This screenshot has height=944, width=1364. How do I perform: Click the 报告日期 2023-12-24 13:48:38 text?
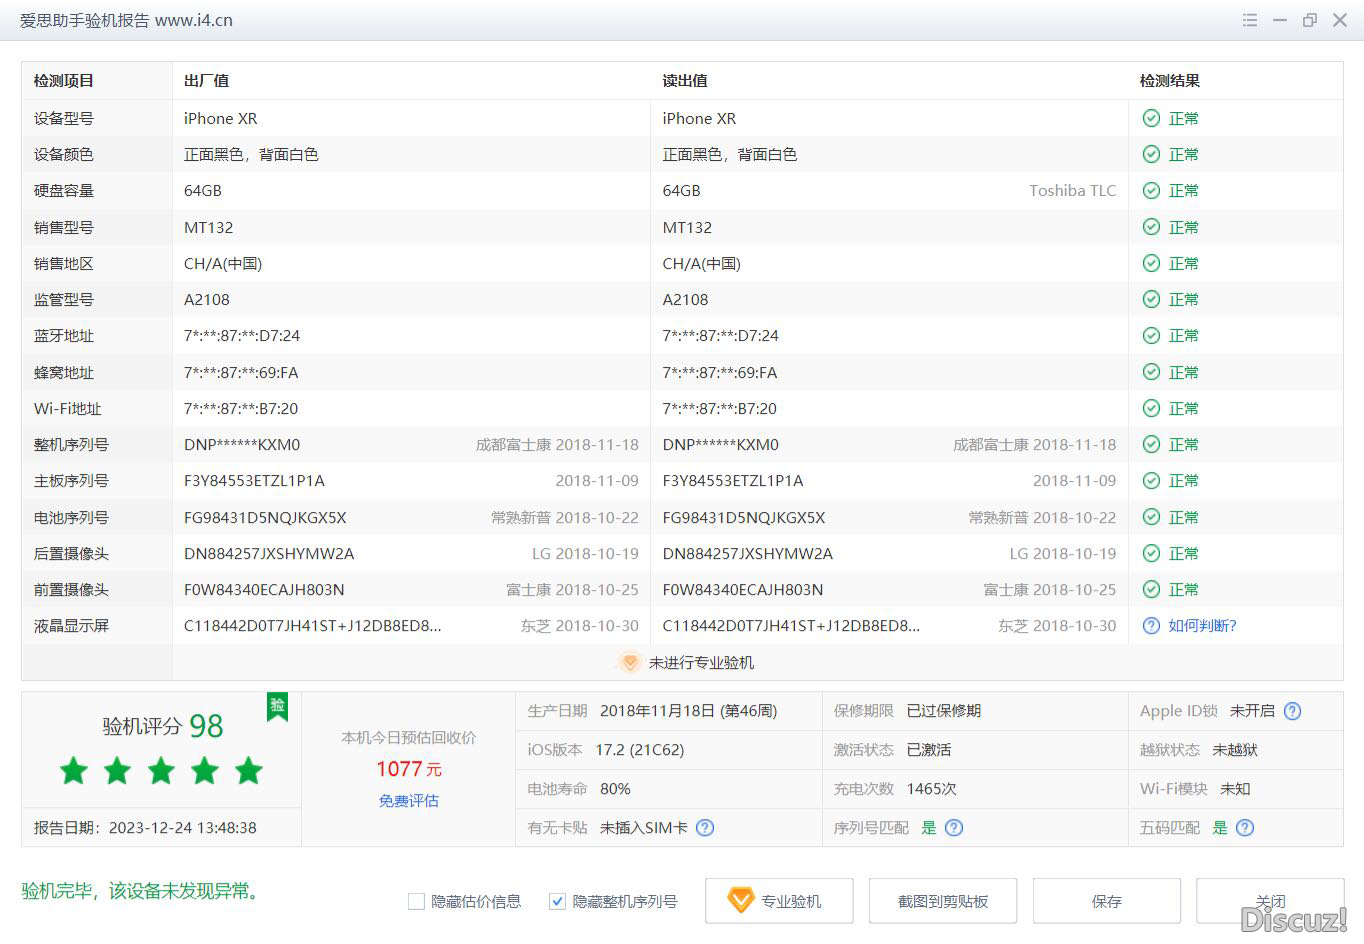click(x=145, y=828)
